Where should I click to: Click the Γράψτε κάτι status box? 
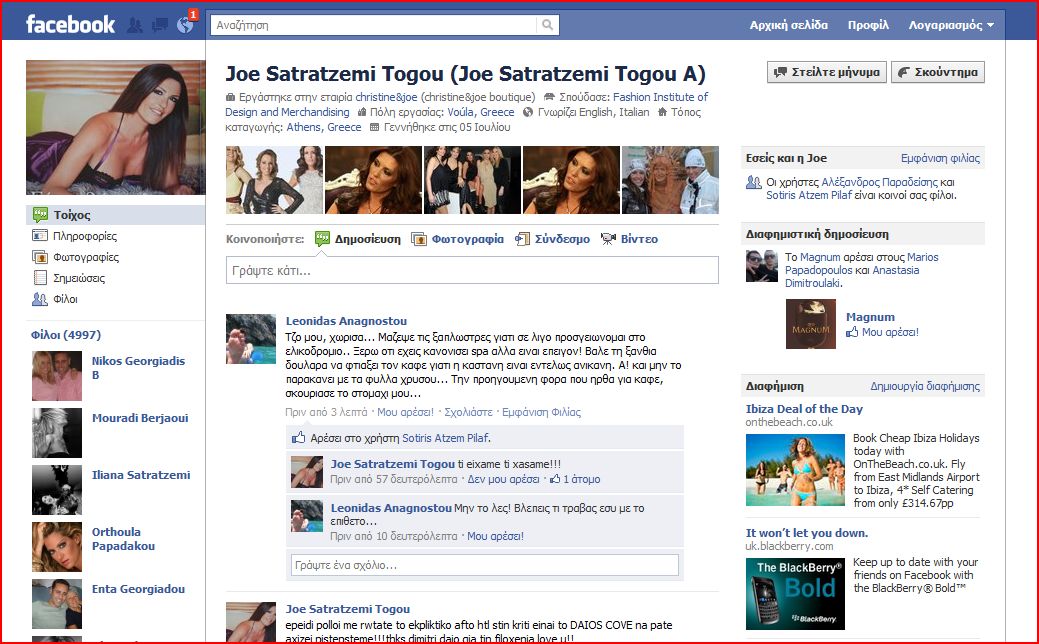pyautogui.click(x=472, y=270)
